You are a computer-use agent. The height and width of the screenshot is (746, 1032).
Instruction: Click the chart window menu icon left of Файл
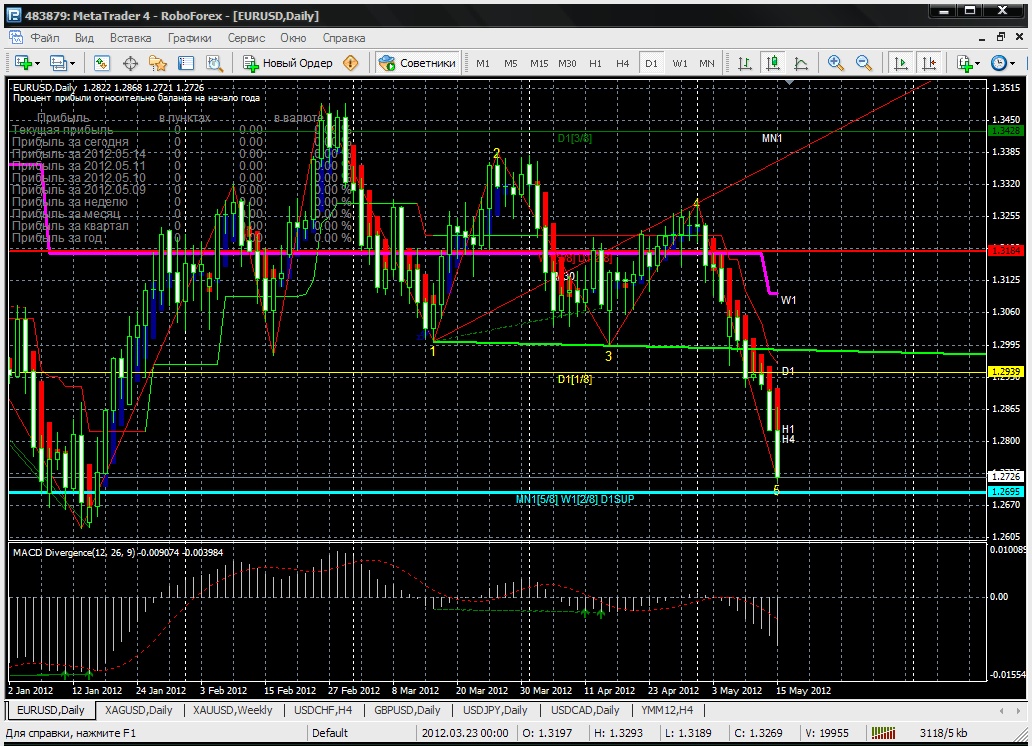(15, 38)
